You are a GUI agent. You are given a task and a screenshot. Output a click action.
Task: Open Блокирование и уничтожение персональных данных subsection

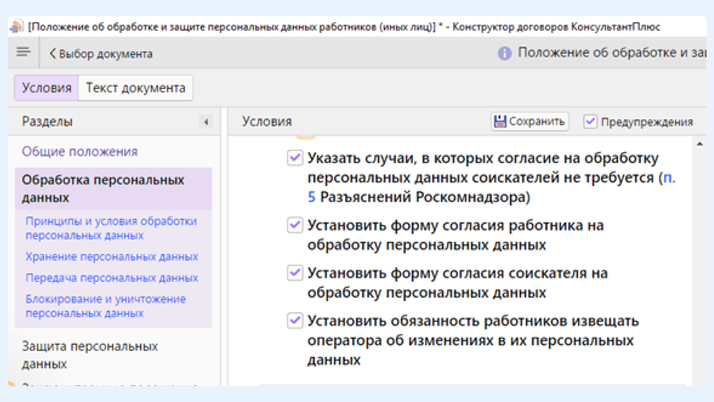pos(105,306)
